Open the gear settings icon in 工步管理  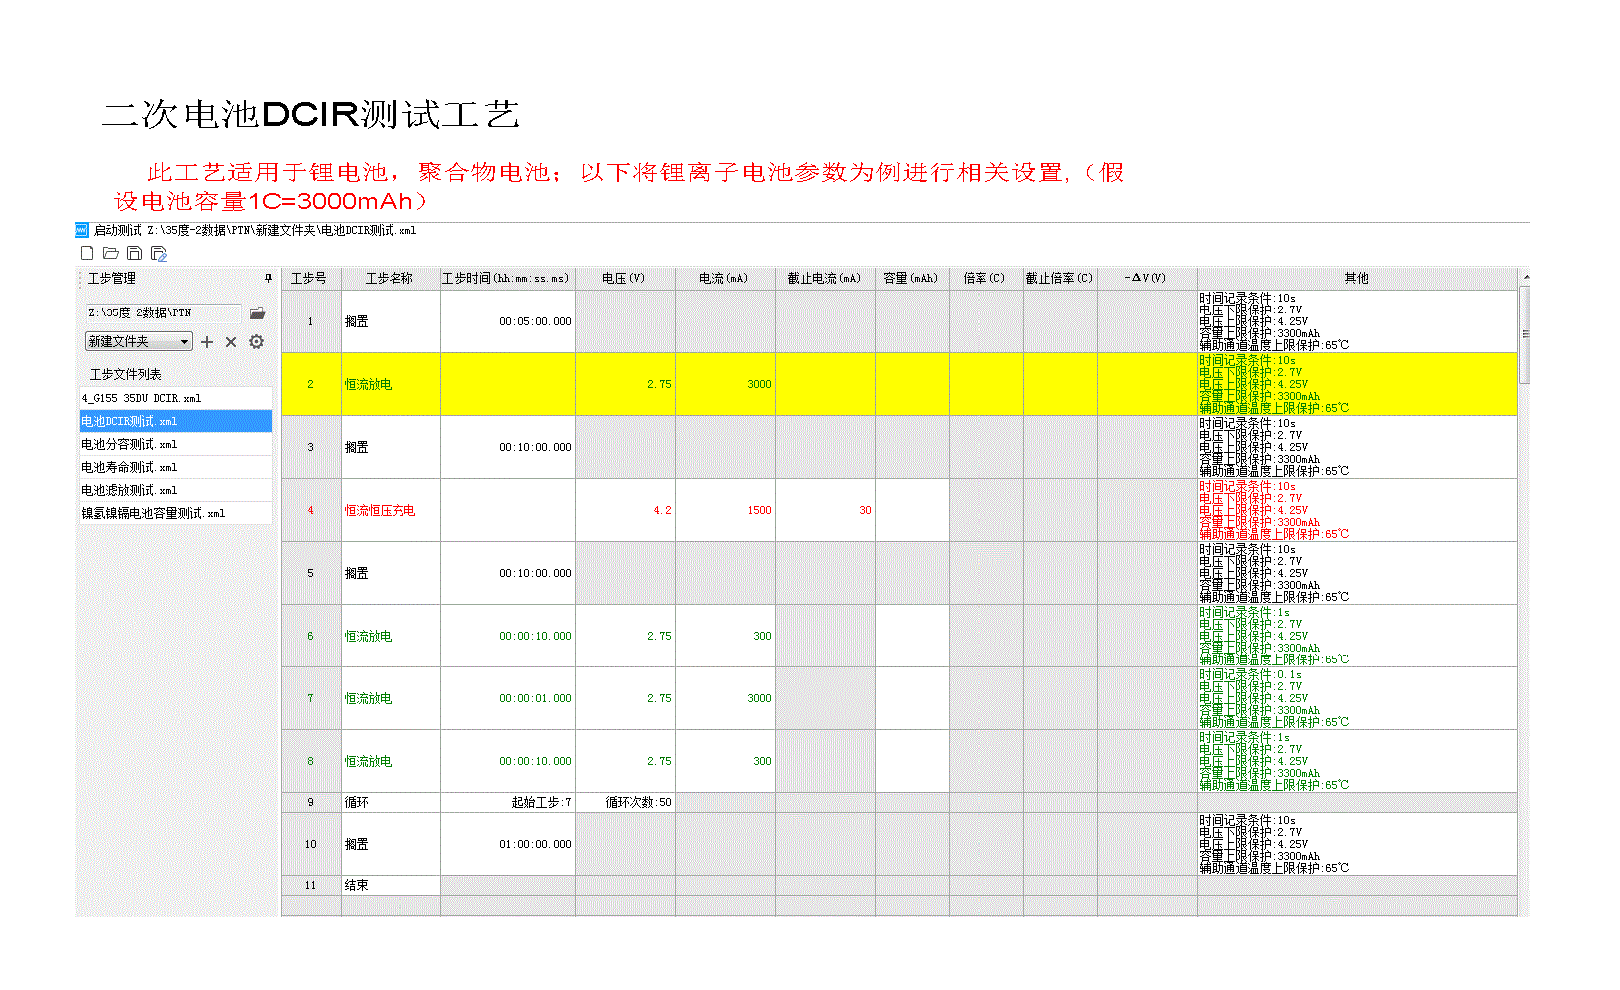256,342
